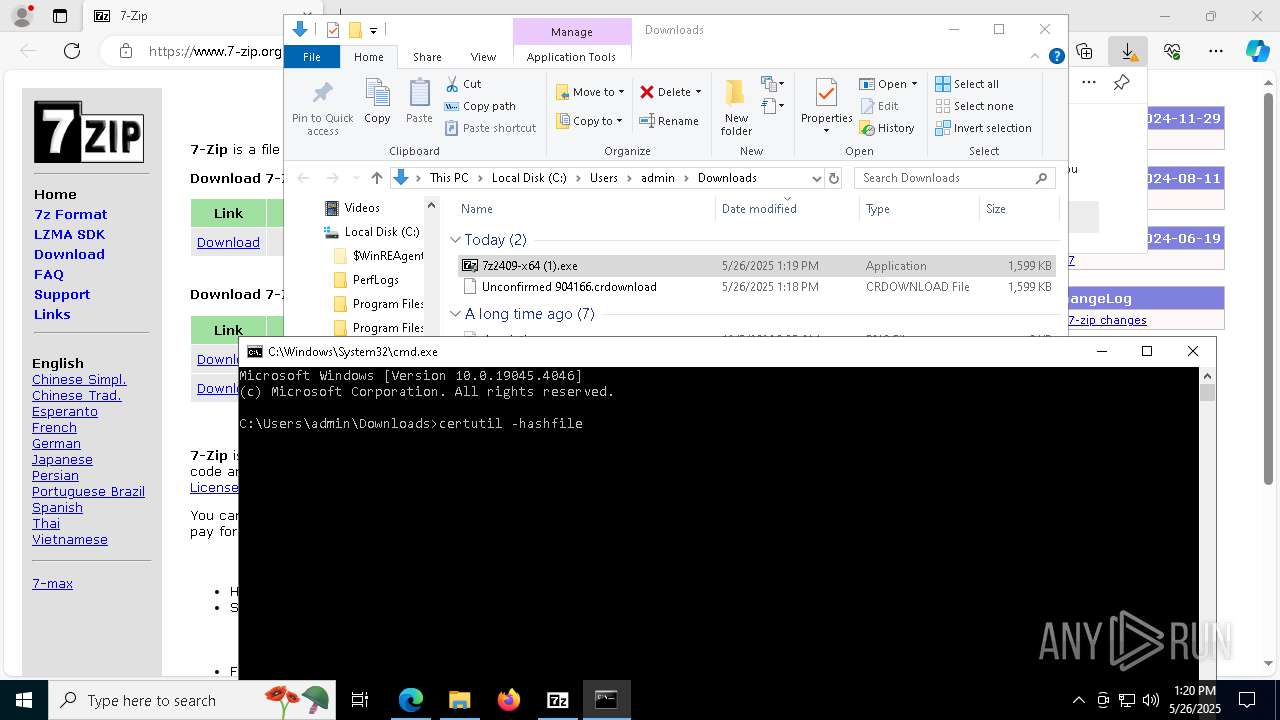The height and width of the screenshot is (720, 1280).
Task: Click Paste shortcut in ribbon
Action: point(490,128)
